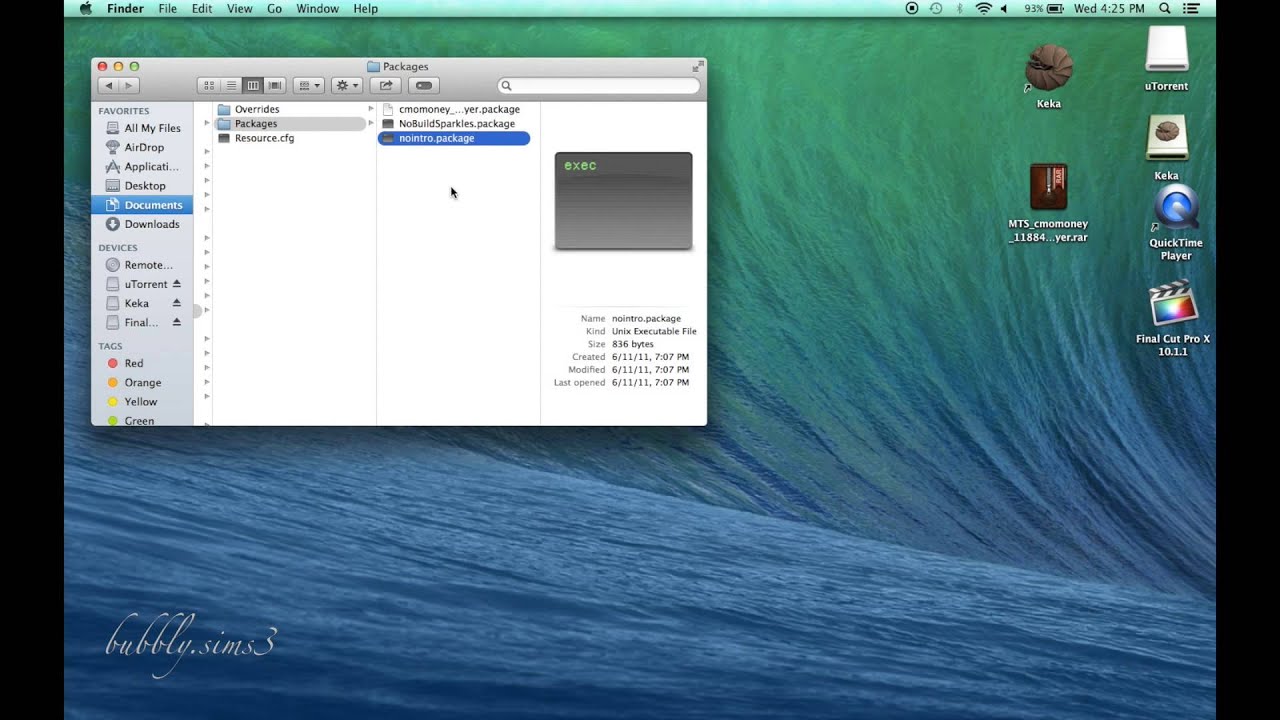Open Applications in the sidebar
The height and width of the screenshot is (720, 1280).
(143, 166)
